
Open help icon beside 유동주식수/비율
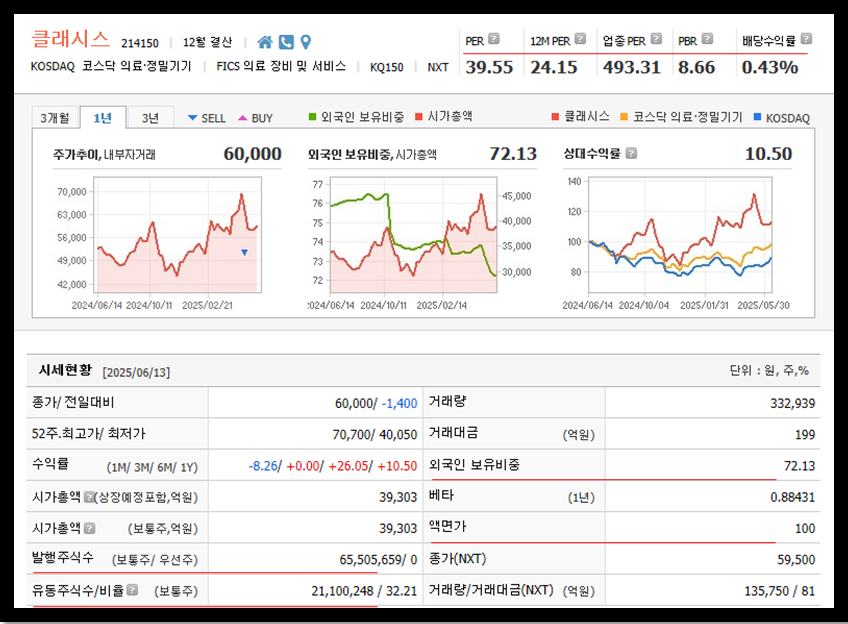pos(132,590)
